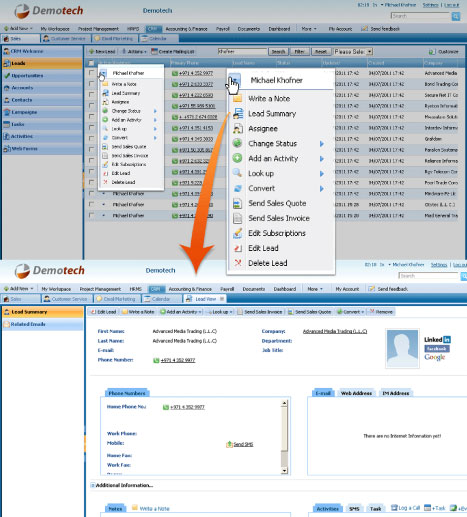Screen dimensions: 467x517
Task: Click the Phone Numbers scrollbar down arrow
Action: point(284,471)
